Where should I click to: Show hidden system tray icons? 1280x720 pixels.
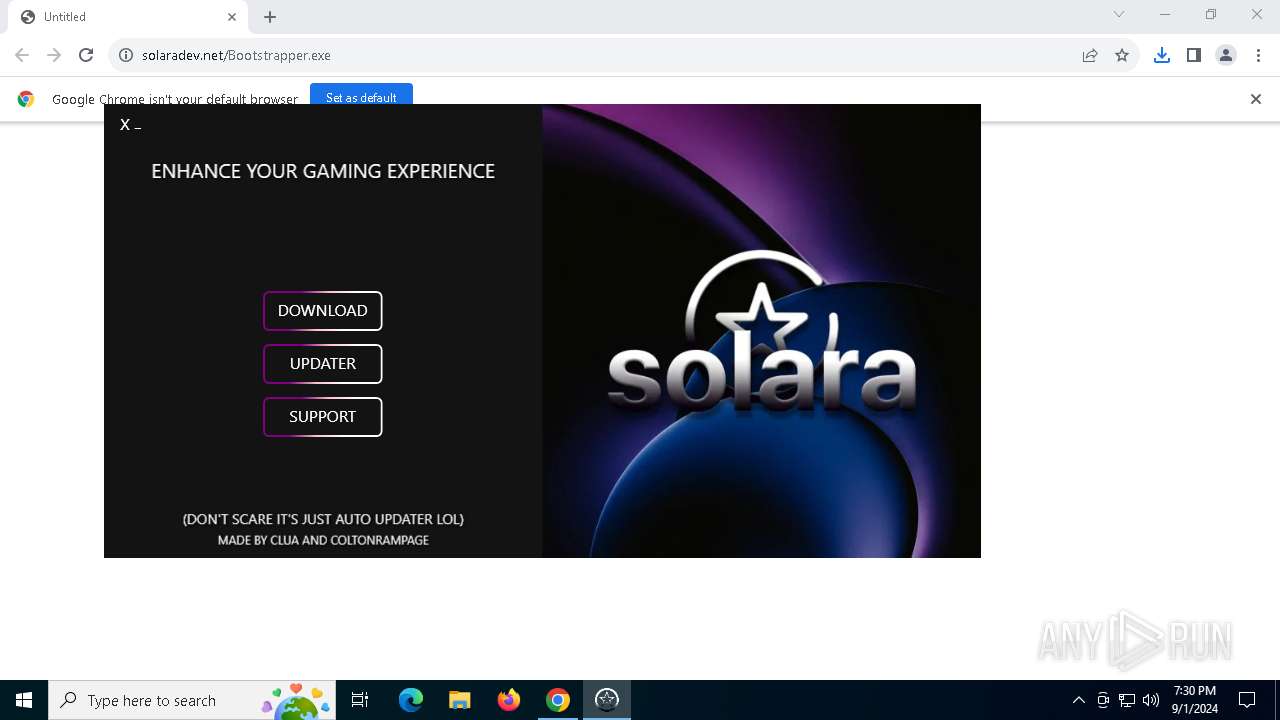click(x=1078, y=700)
